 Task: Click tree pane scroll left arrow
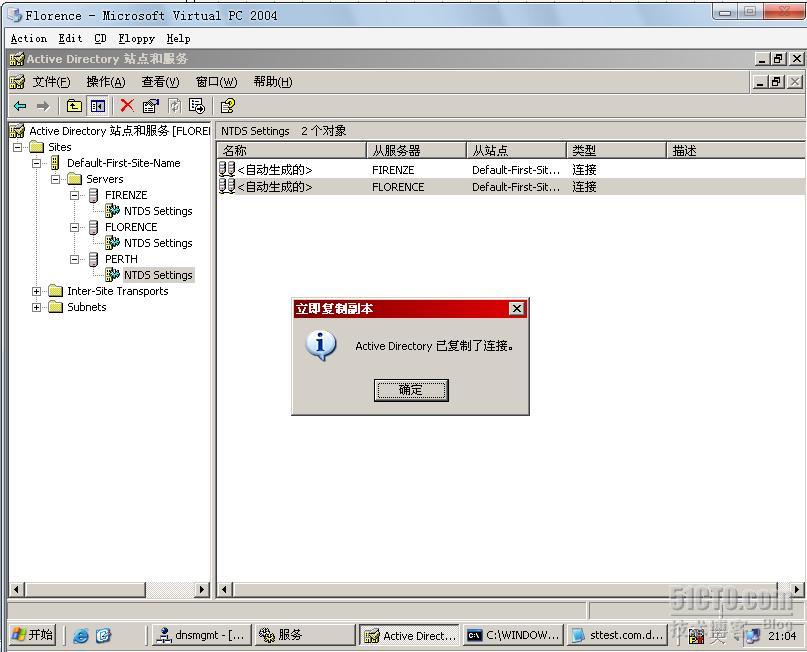click(x=16, y=589)
